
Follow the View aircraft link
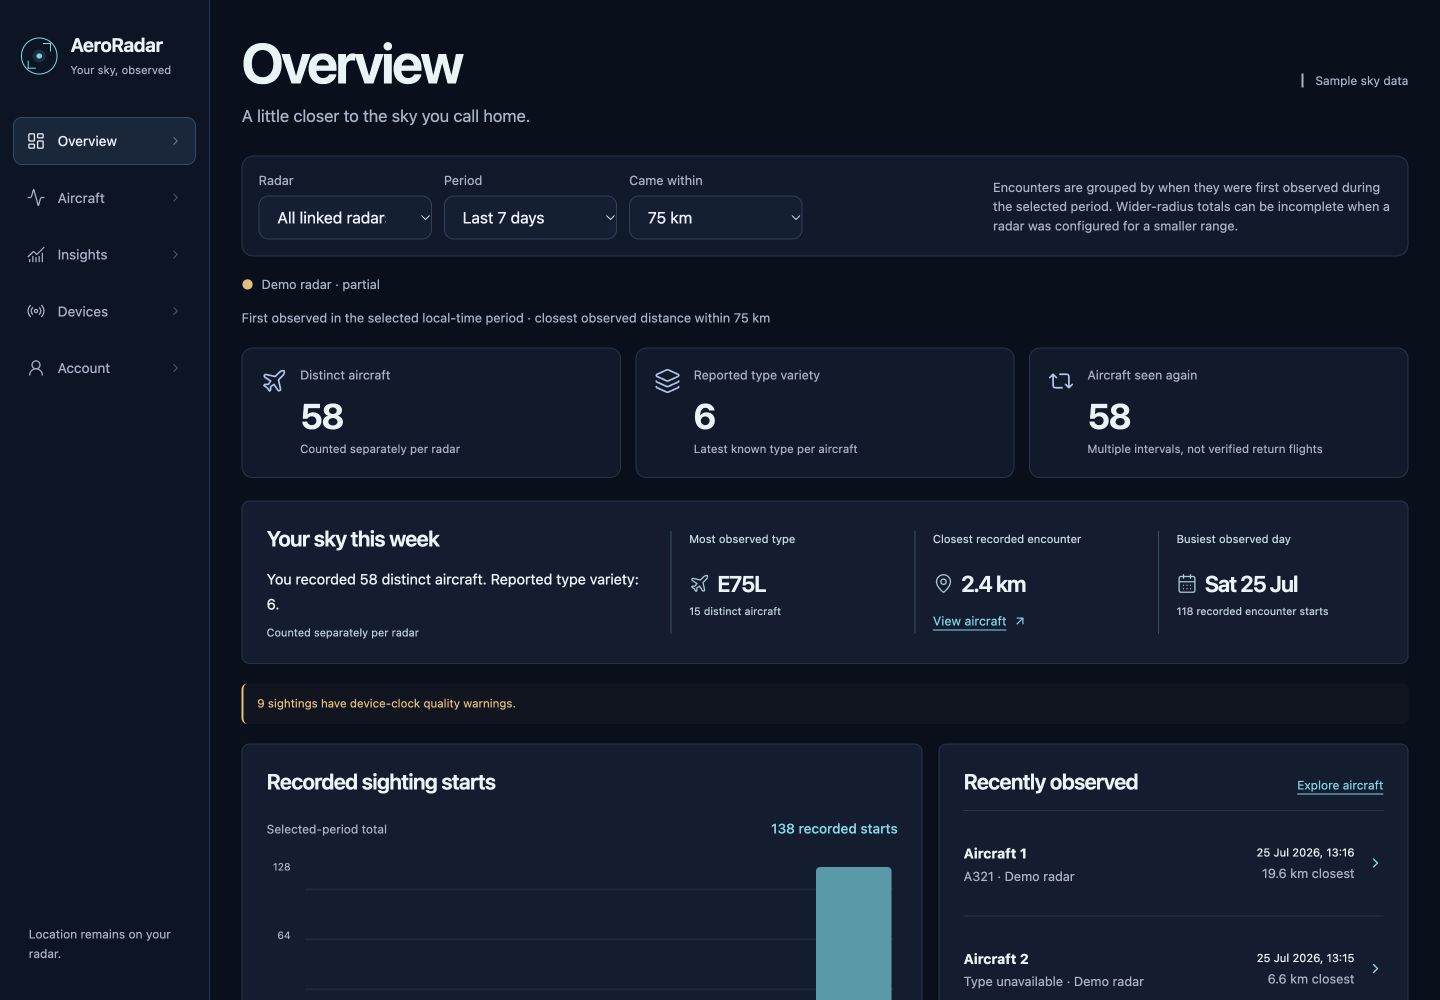point(969,621)
